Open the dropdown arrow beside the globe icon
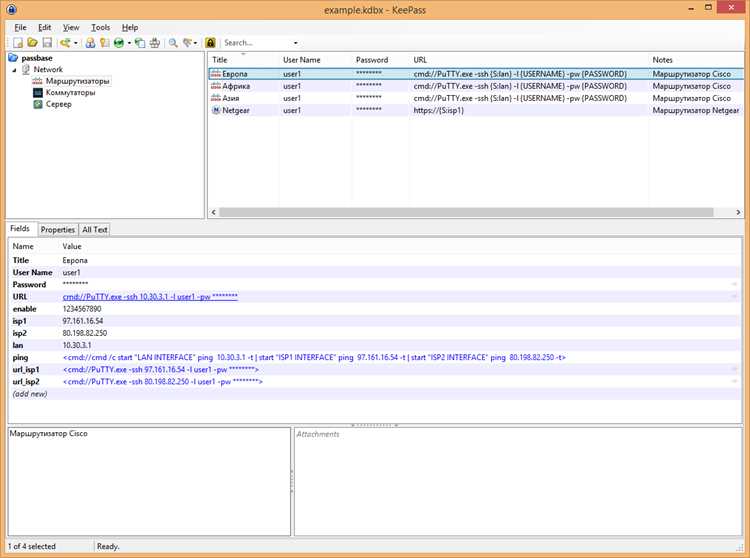The image size is (750, 558). (129, 43)
